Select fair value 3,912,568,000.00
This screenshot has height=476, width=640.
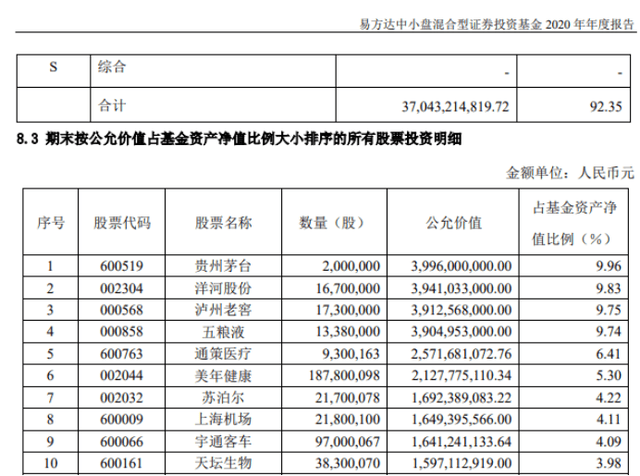[461, 310]
